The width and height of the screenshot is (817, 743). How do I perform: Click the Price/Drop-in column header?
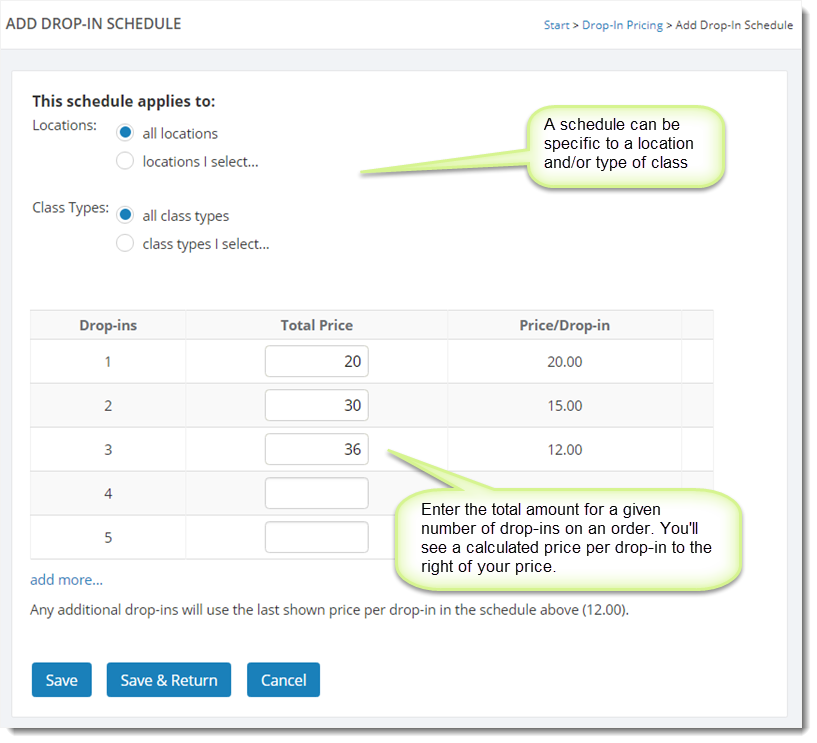[x=564, y=325]
